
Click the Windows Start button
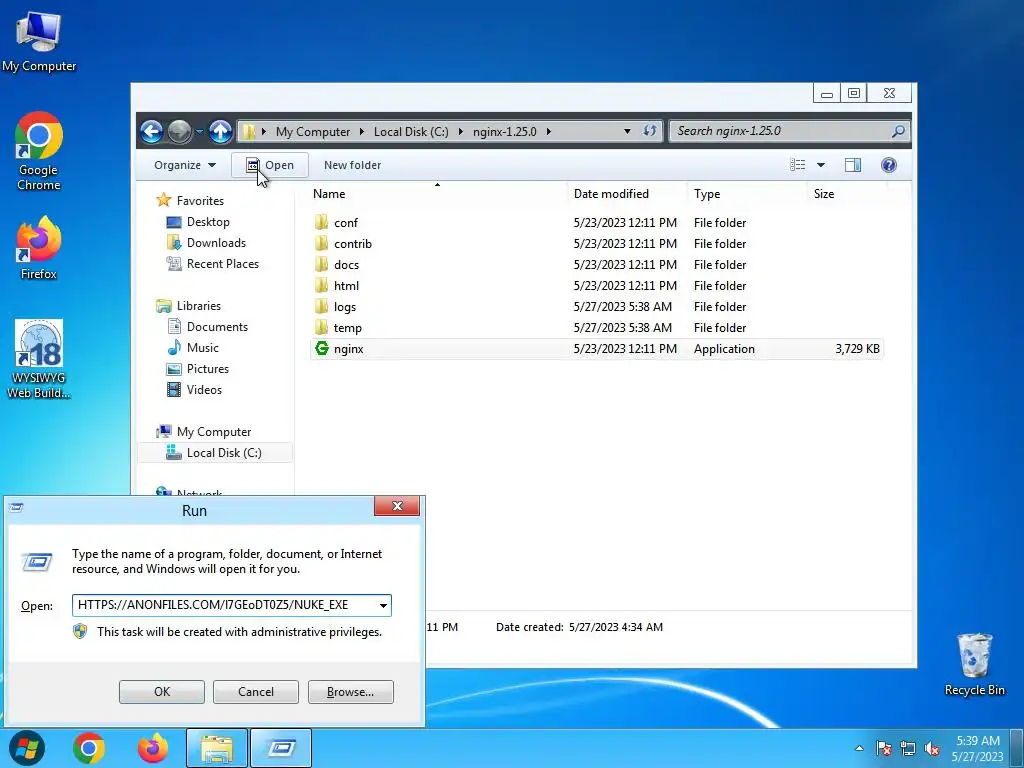tap(27, 748)
